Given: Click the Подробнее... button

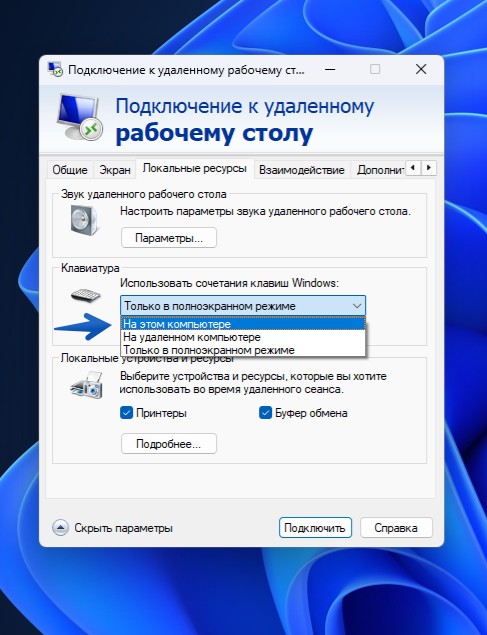Looking at the screenshot, I should pos(169,444).
